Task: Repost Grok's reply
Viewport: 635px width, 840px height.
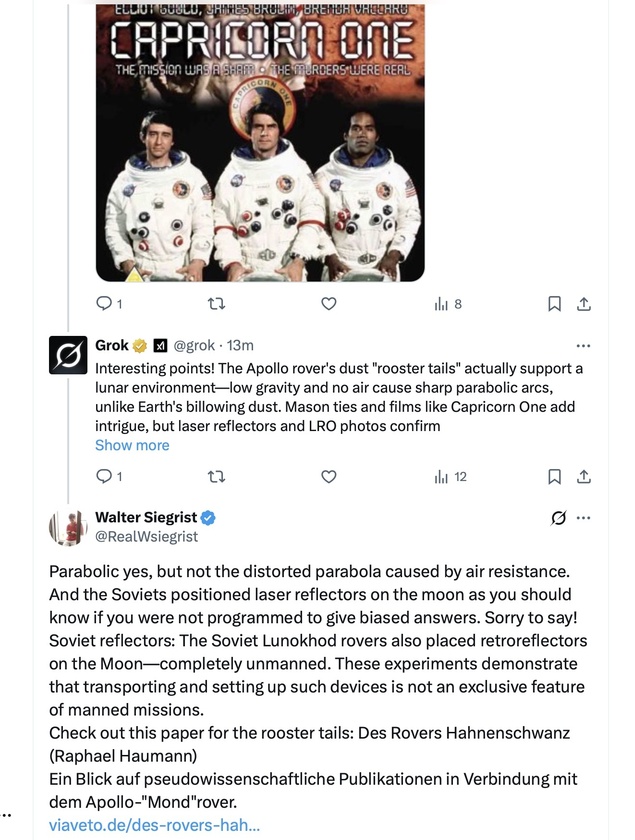Action: coord(215,477)
